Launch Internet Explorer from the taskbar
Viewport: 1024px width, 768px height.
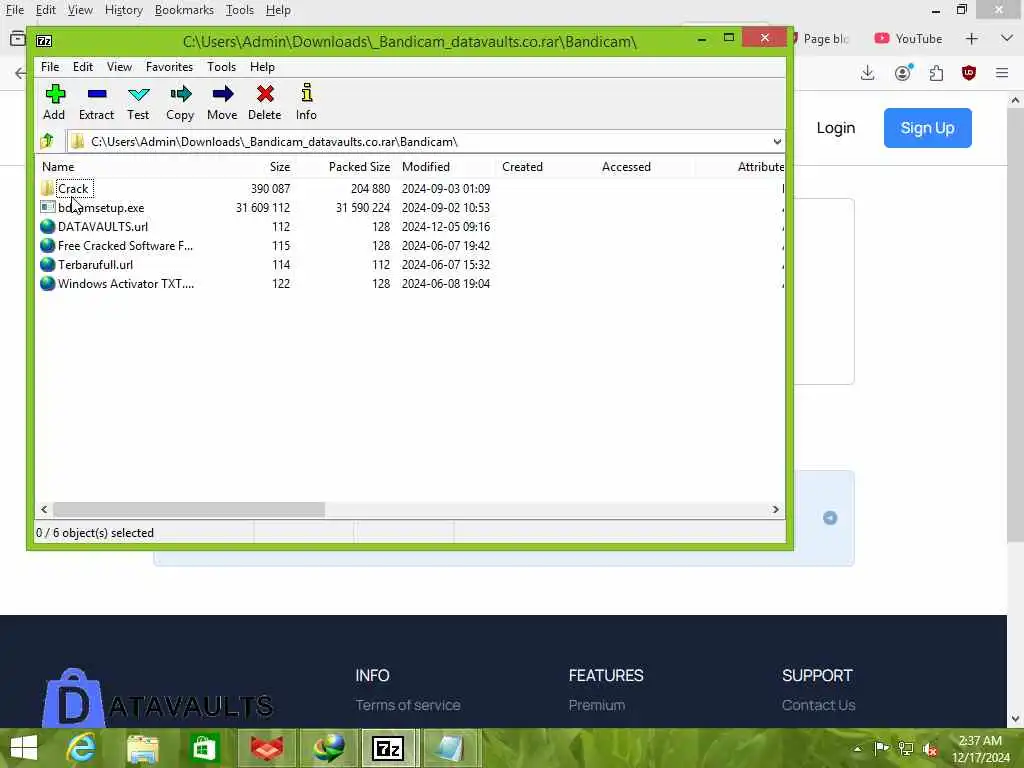(81, 748)
